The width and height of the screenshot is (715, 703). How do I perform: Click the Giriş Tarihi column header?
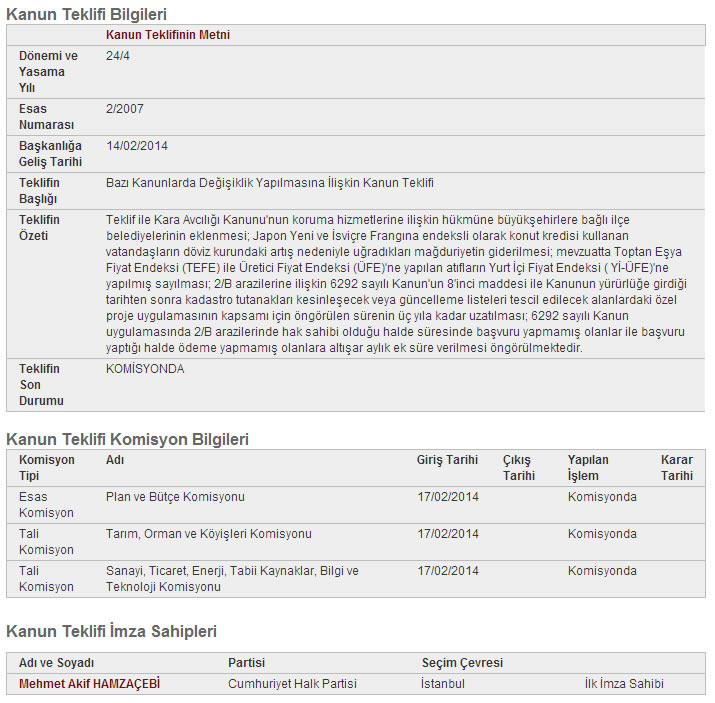point(447,460)
